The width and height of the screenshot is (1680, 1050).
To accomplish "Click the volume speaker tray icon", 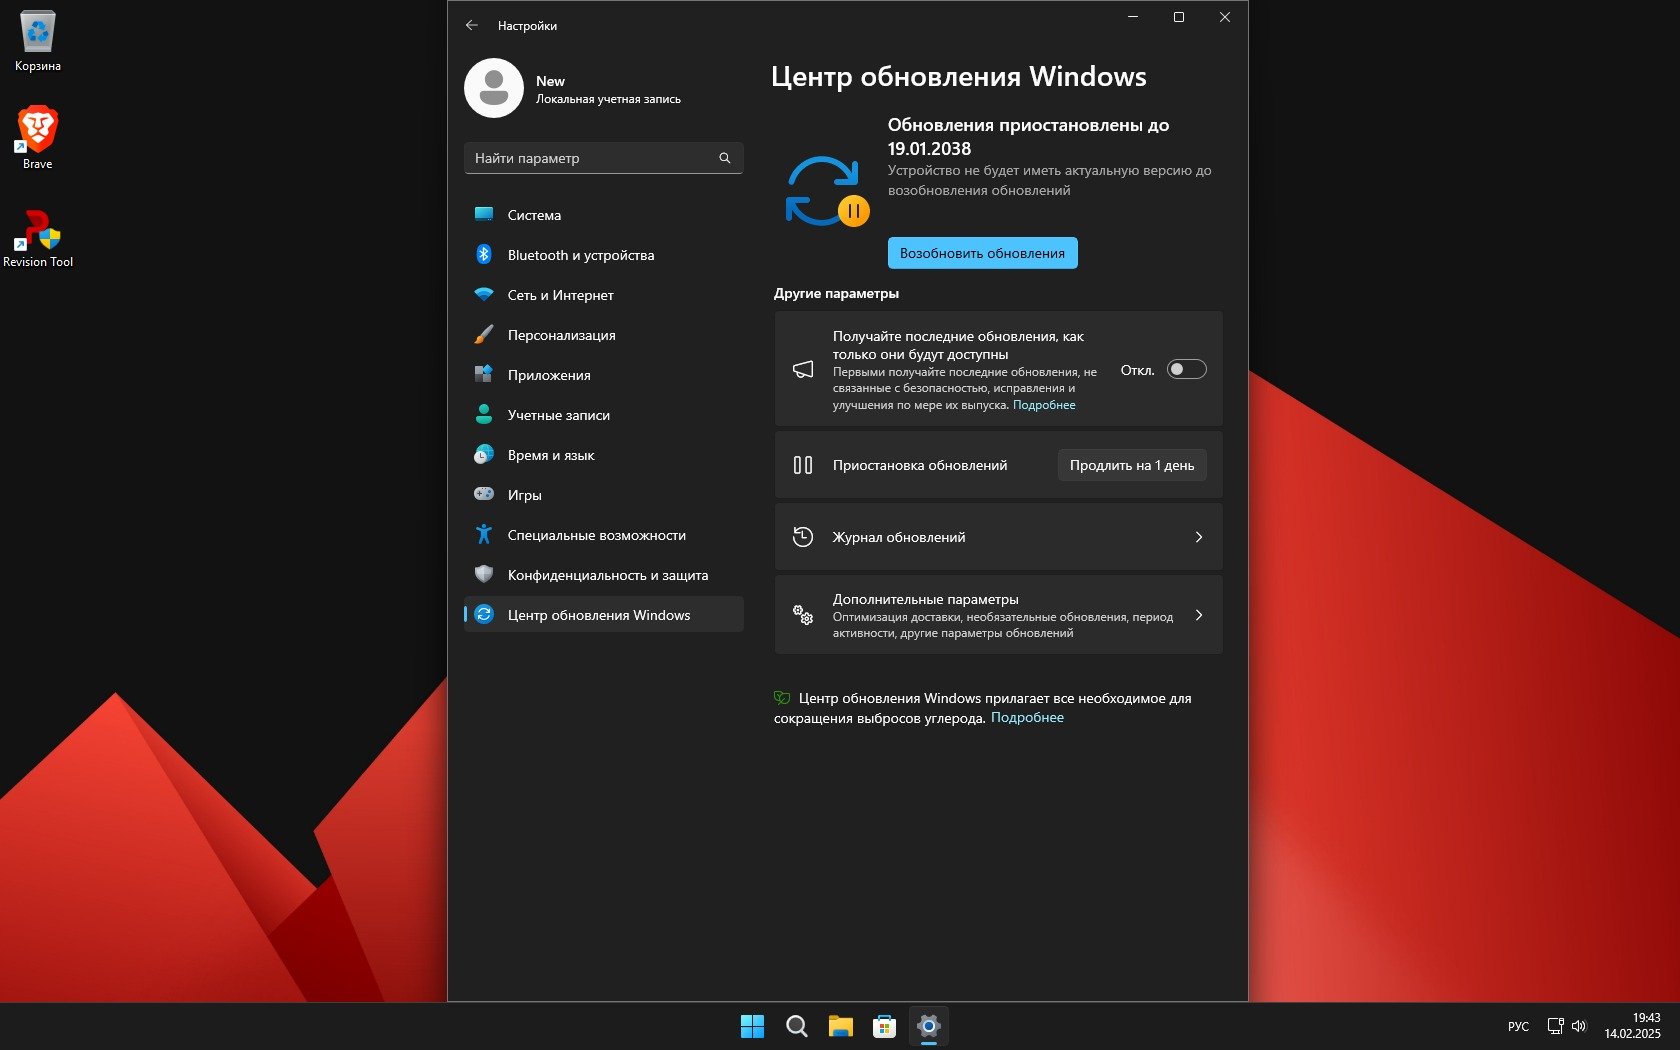I will point(1579,1026).
